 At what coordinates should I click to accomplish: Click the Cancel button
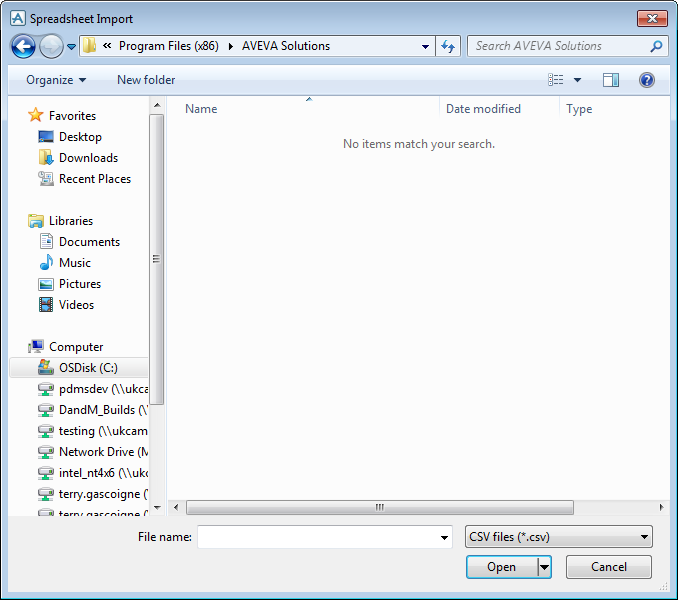pyautogui.click(x=608, y=567)
